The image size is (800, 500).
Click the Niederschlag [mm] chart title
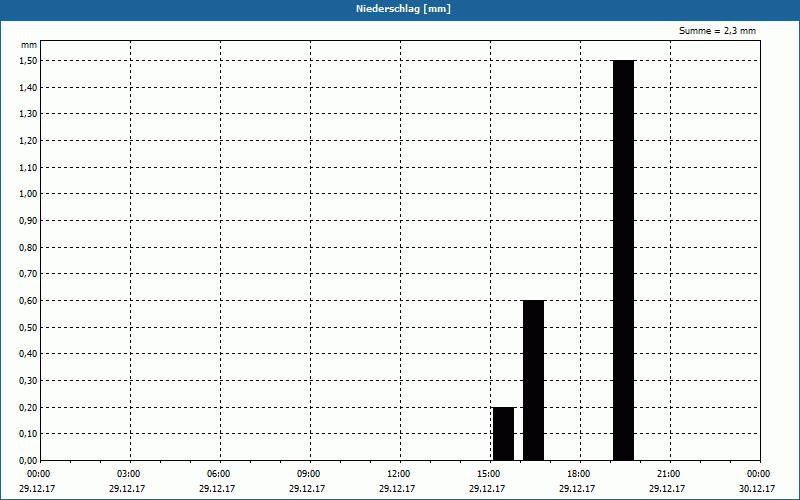click(399, 9)
